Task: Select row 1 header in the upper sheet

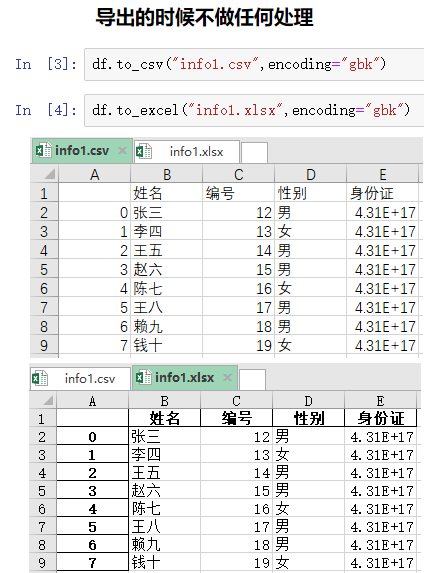Action: [44, 193]
